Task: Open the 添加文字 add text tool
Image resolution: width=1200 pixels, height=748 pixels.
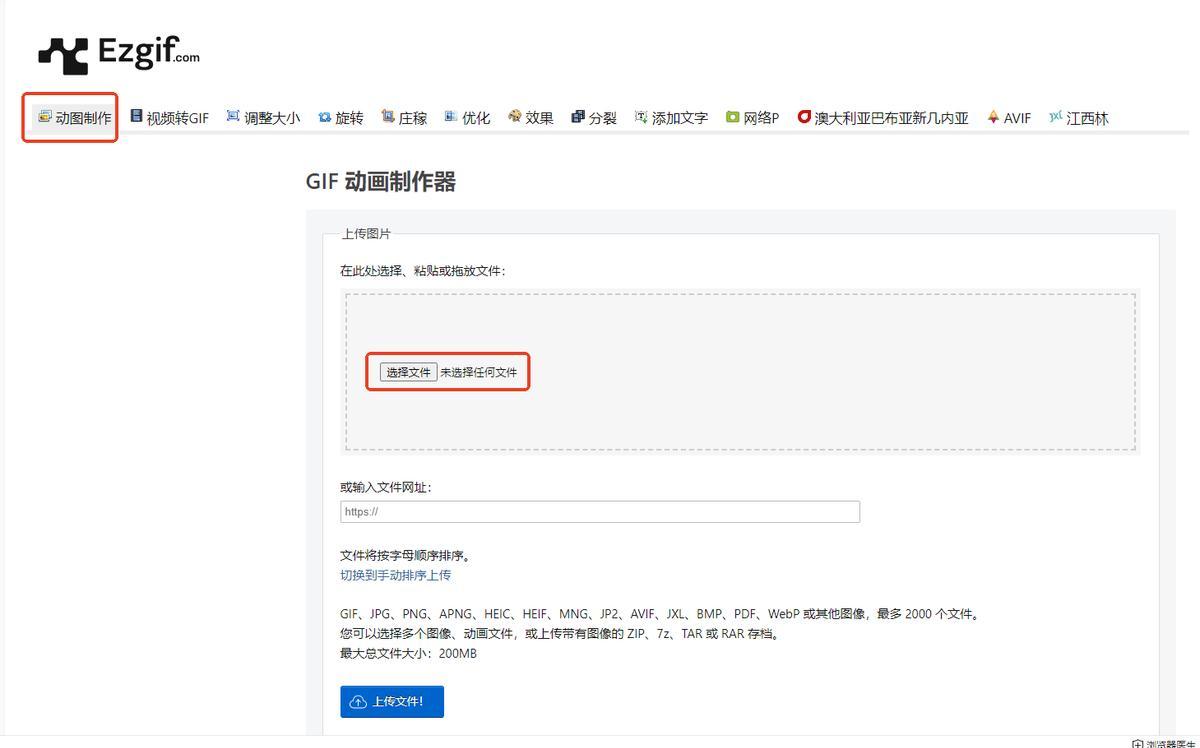Action: point(670,118)
